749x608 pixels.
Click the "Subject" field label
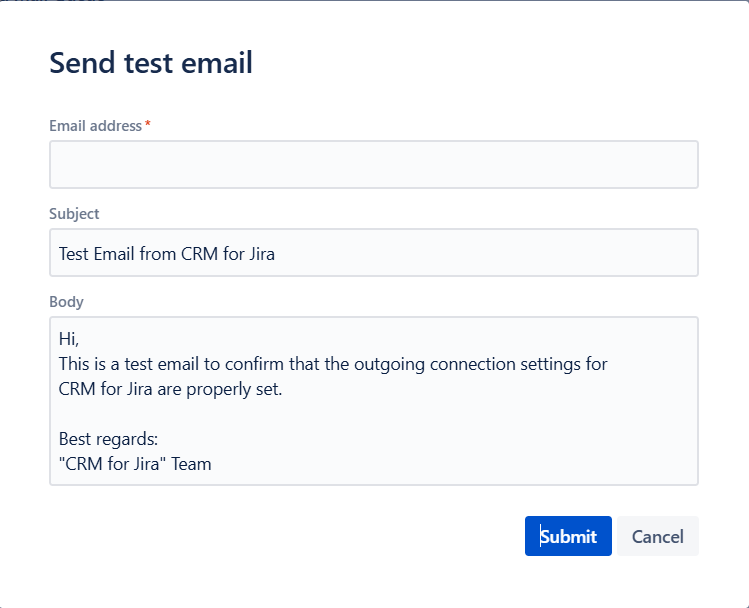(x=74, y=214)
